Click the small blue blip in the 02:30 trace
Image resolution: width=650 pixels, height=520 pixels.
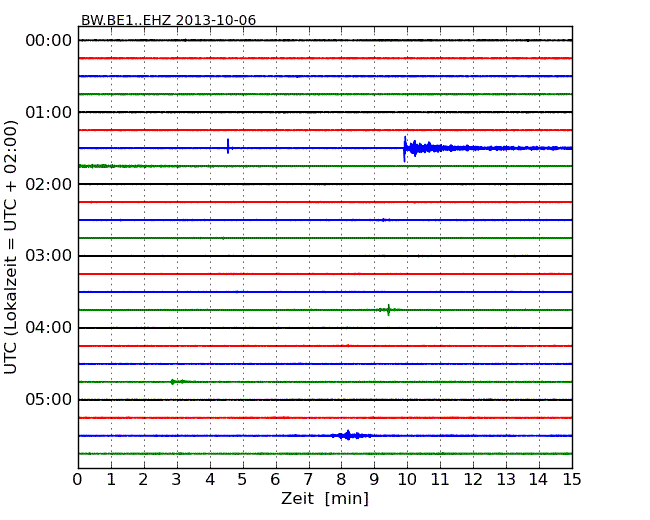click(384, 220)
